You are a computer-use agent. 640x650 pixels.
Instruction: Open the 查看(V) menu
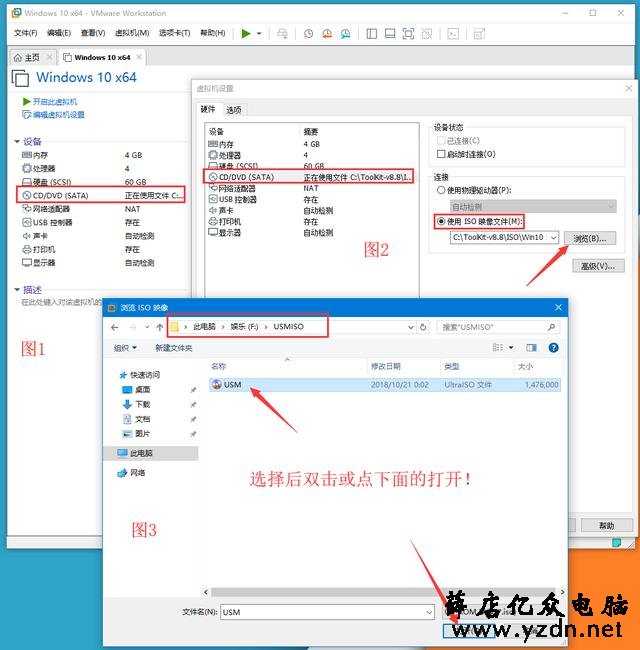[92, 33]
